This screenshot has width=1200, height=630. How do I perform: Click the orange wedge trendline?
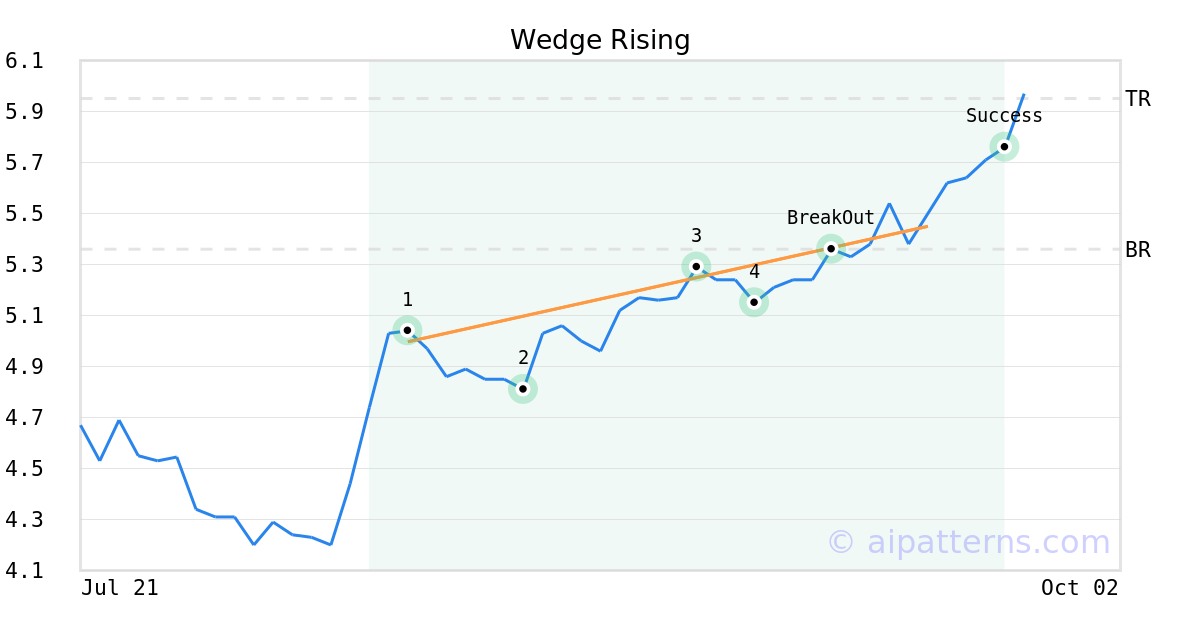(600, 295)
